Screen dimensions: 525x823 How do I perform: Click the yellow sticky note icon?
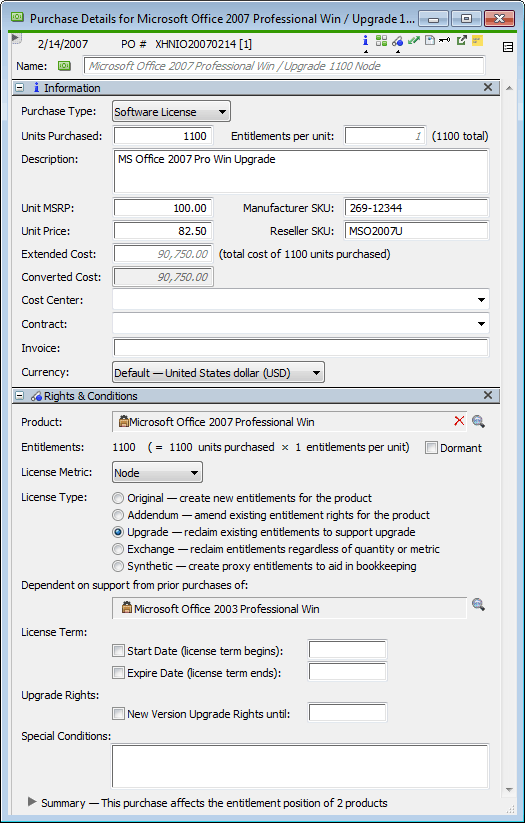[477, 40]
